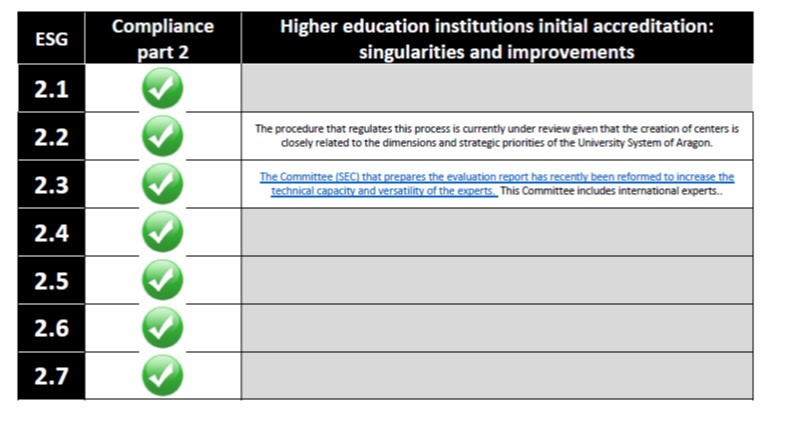The width and height of the screenshot is (790, 430).
Task: Click the green checkmark for ESG 2.4
Action: pyautogui.click(x=162, y=232)
